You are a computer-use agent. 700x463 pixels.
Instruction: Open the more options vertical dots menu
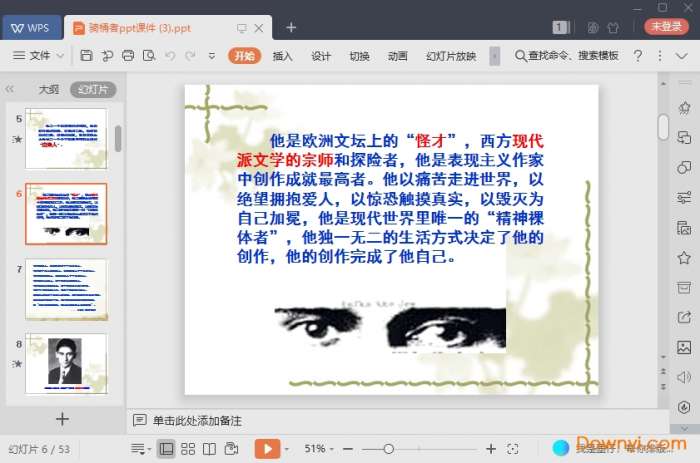(x=660, y=56)
